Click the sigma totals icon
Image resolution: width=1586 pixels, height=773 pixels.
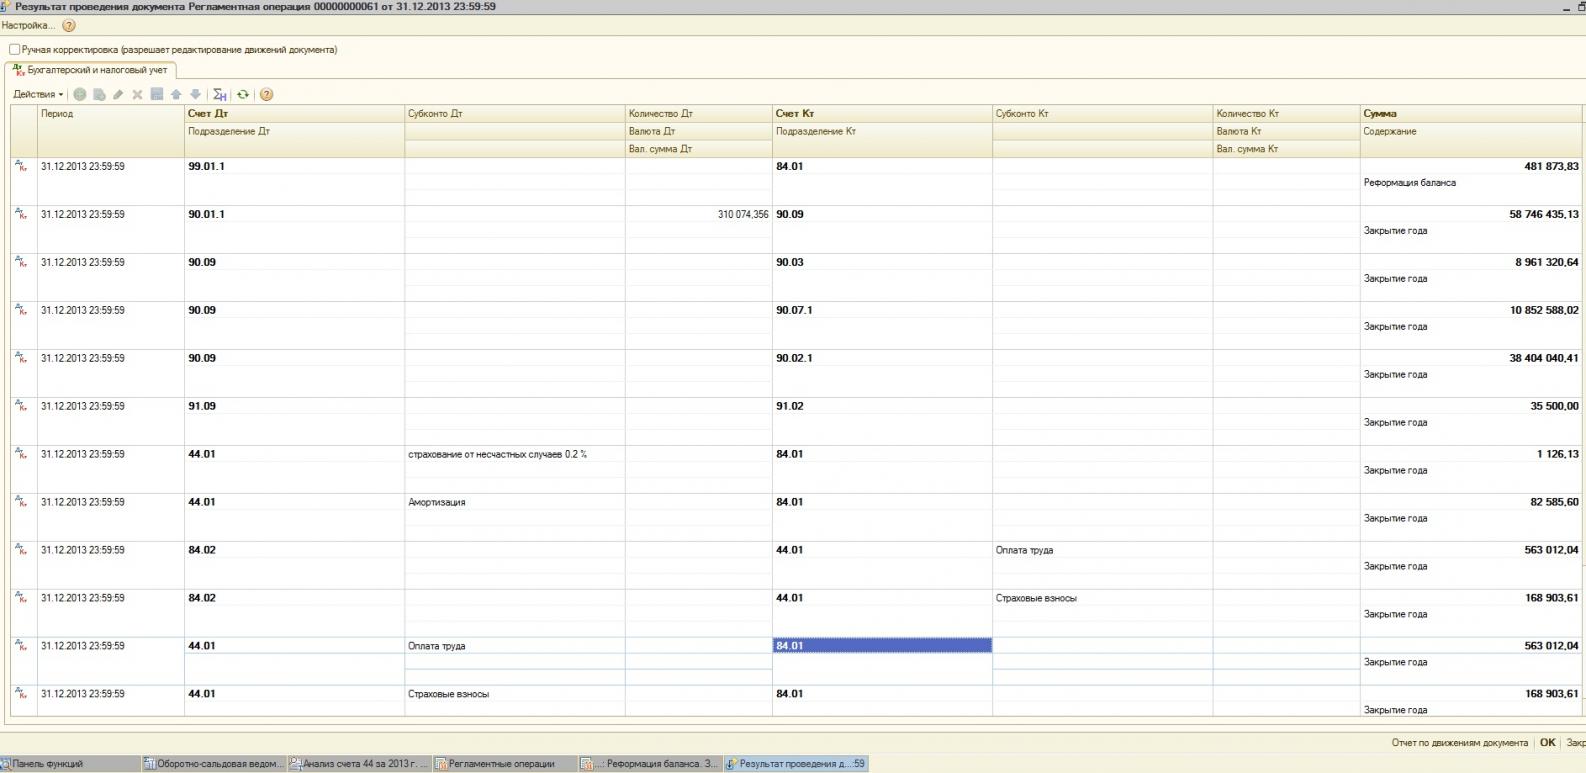tap(220, 95)
